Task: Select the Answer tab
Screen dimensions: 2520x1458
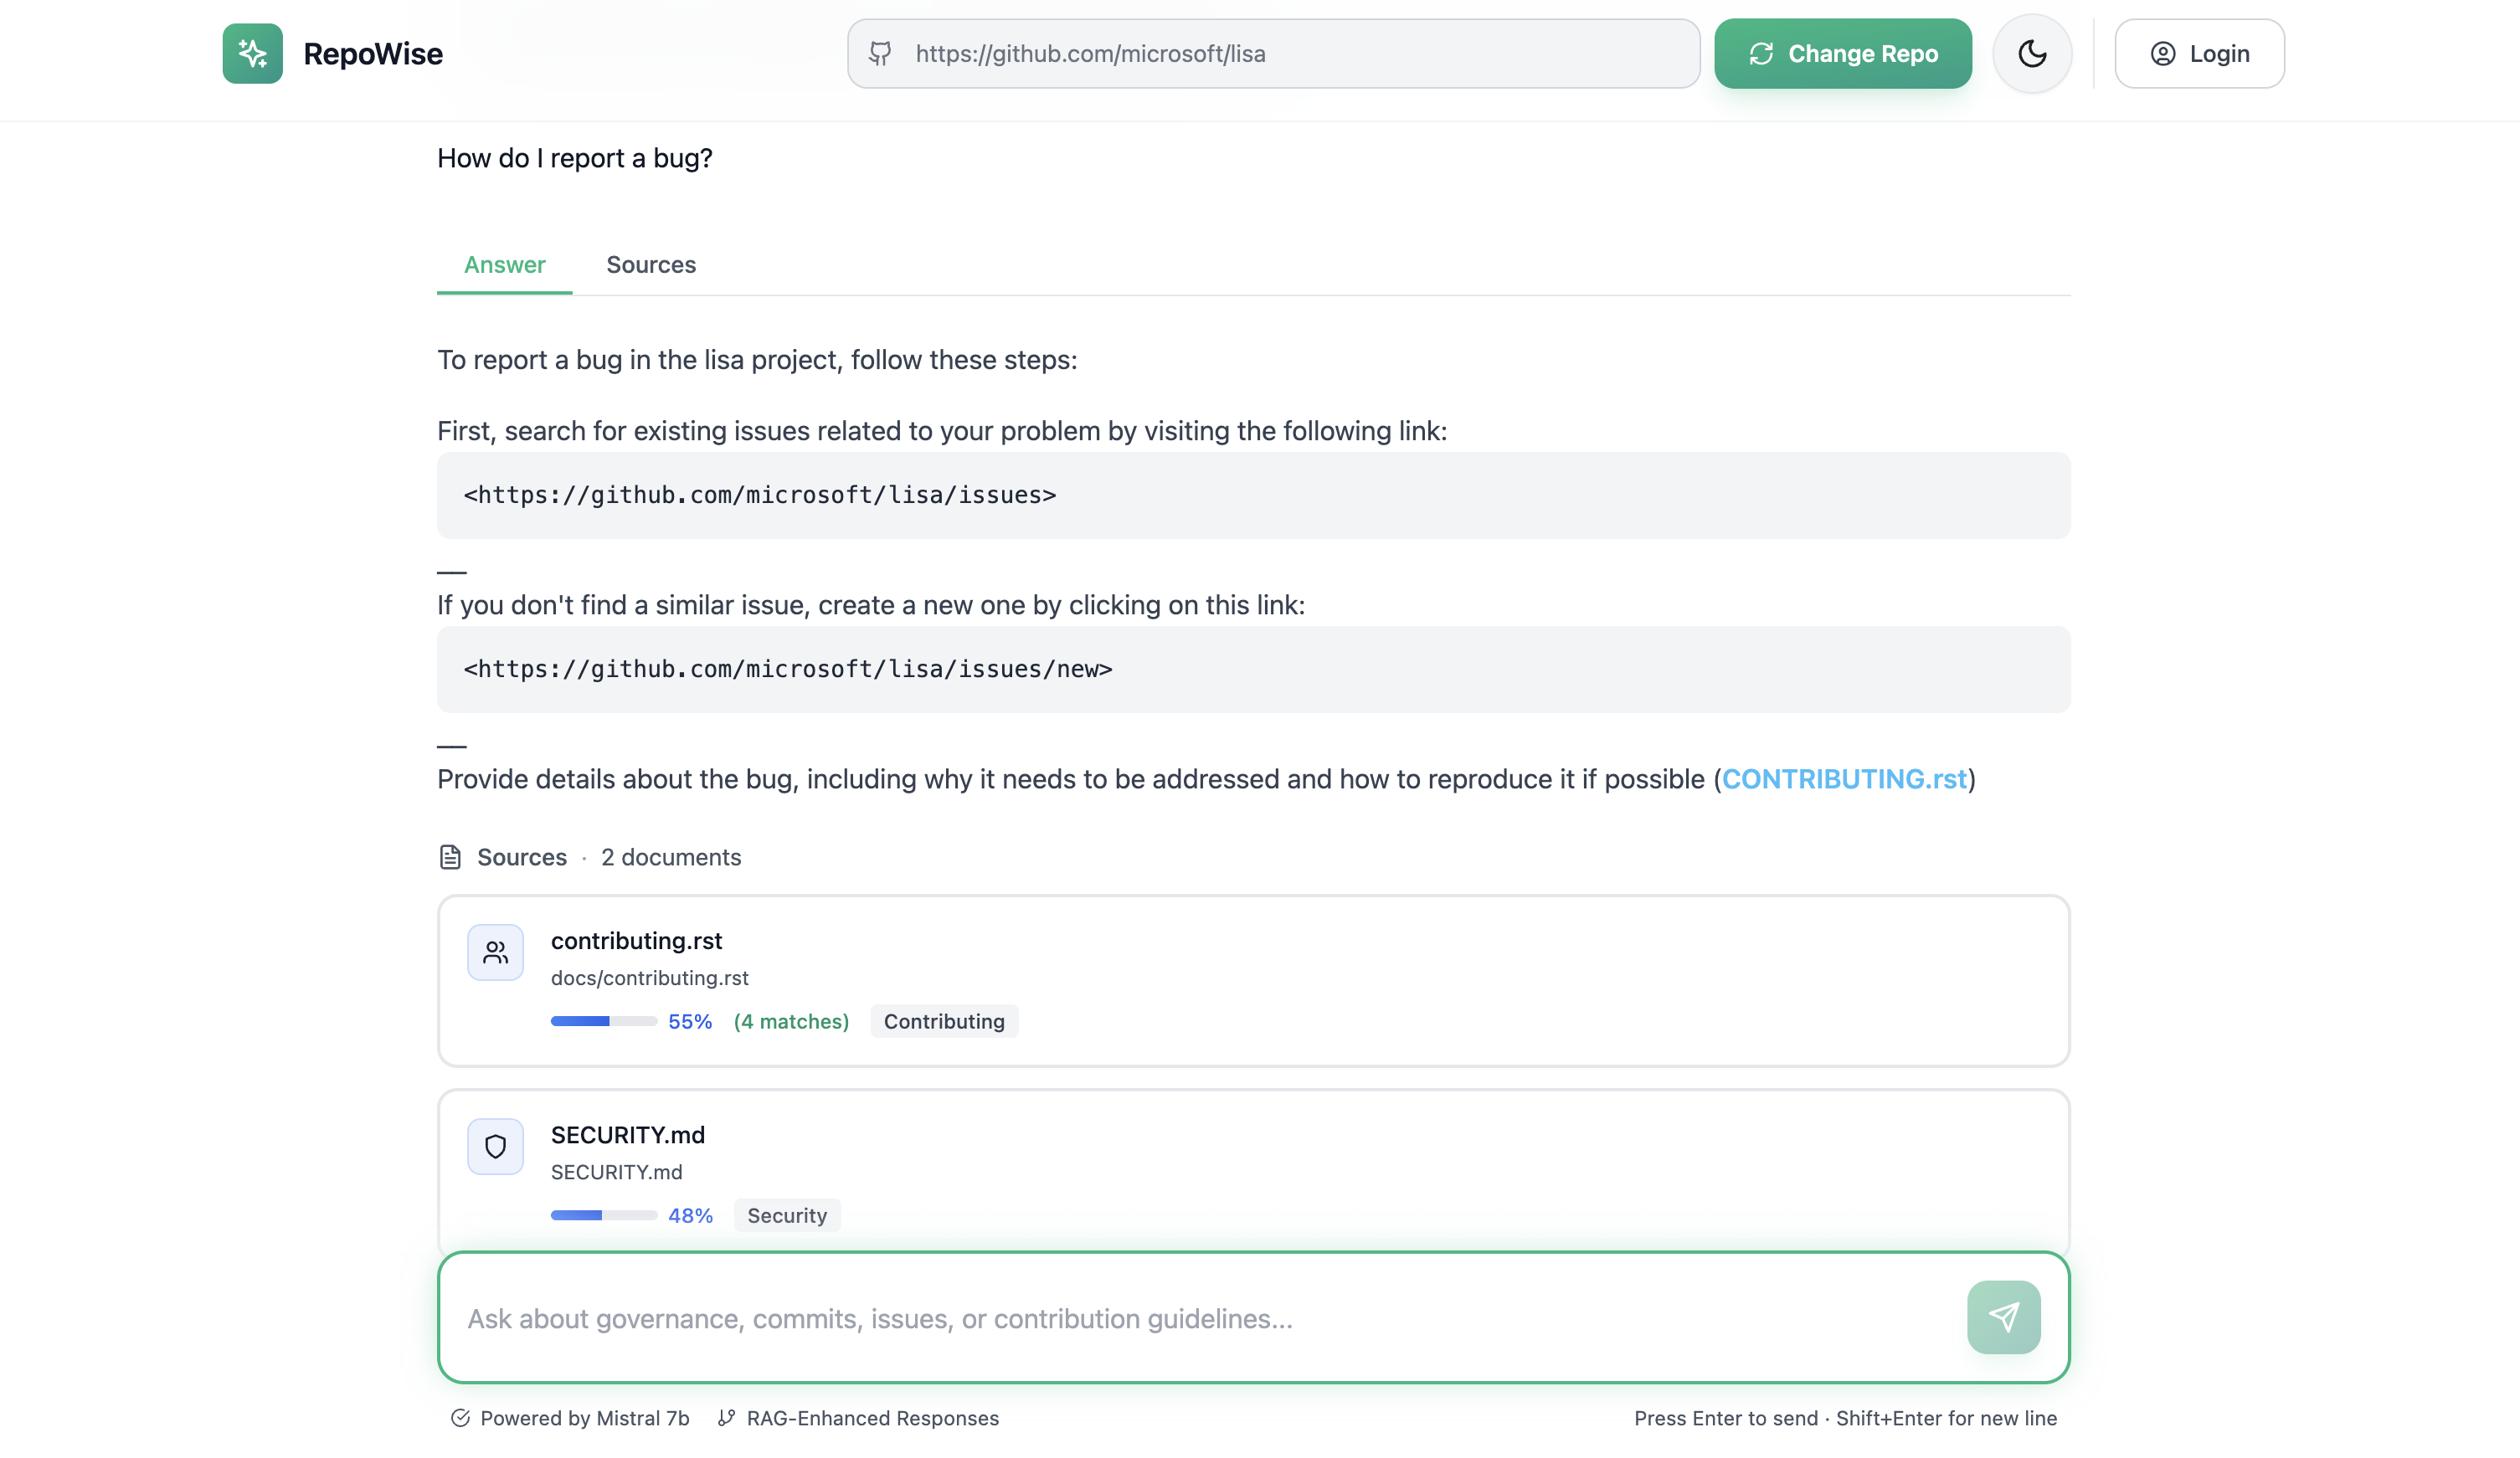Action: [504, 265]
